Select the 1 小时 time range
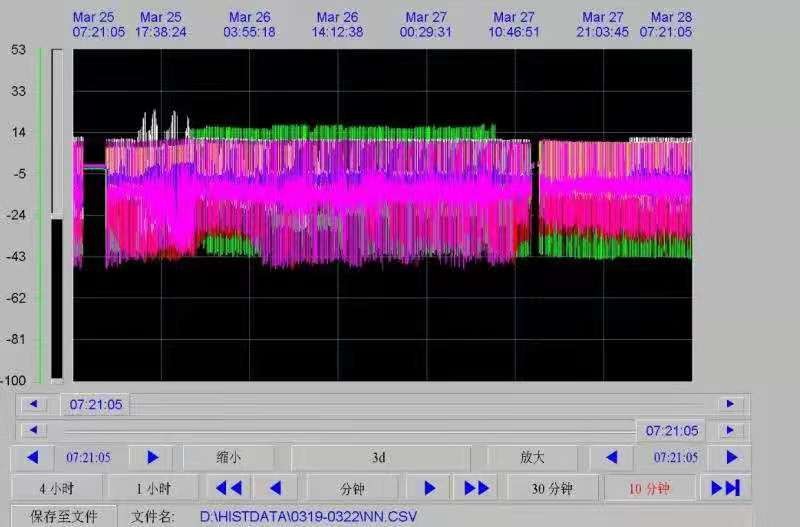 click(152, 488)
